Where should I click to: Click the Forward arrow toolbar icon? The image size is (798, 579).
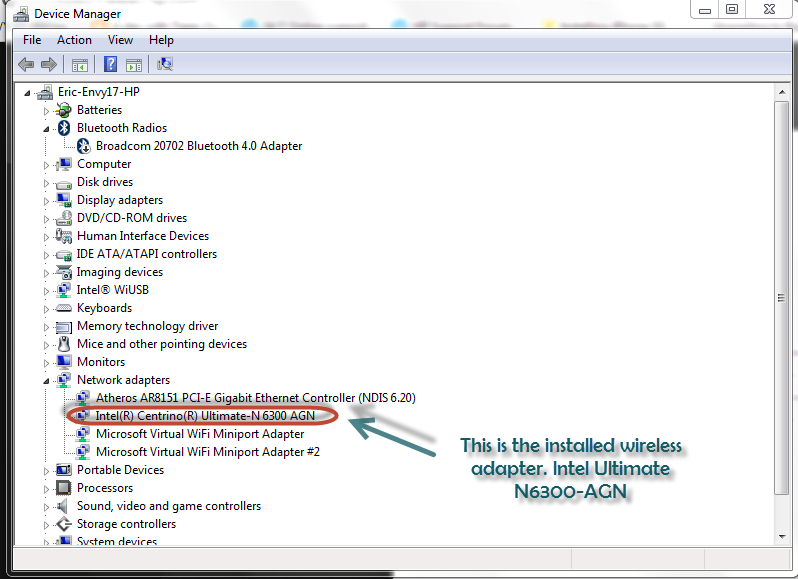point(48,65)
